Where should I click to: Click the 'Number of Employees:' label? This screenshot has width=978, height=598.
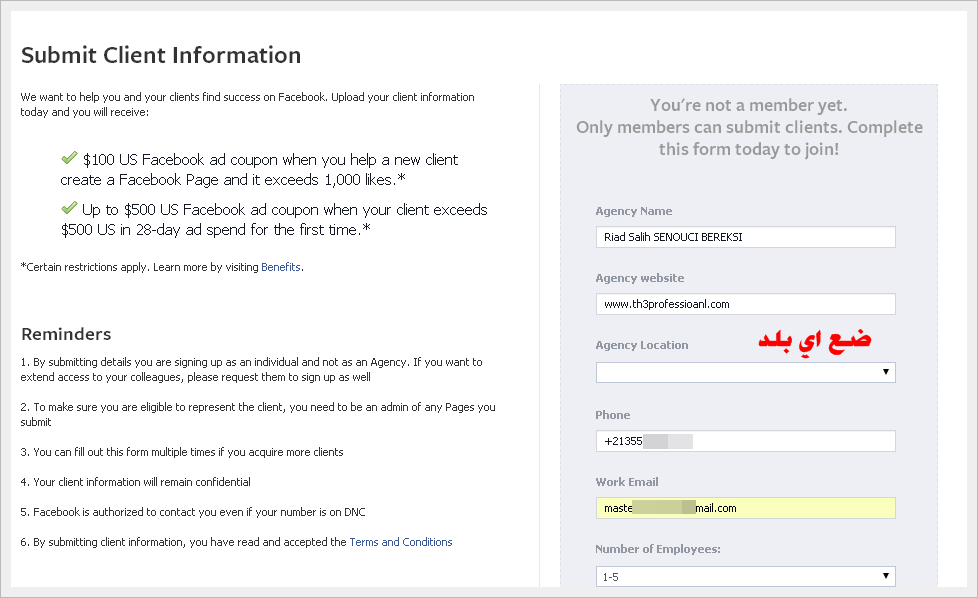657,549
